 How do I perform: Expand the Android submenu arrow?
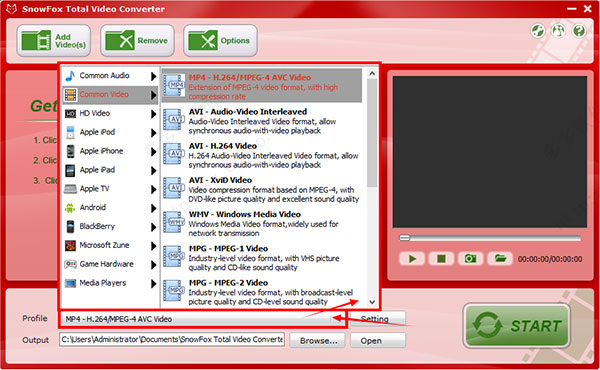(x=153, y=208)
